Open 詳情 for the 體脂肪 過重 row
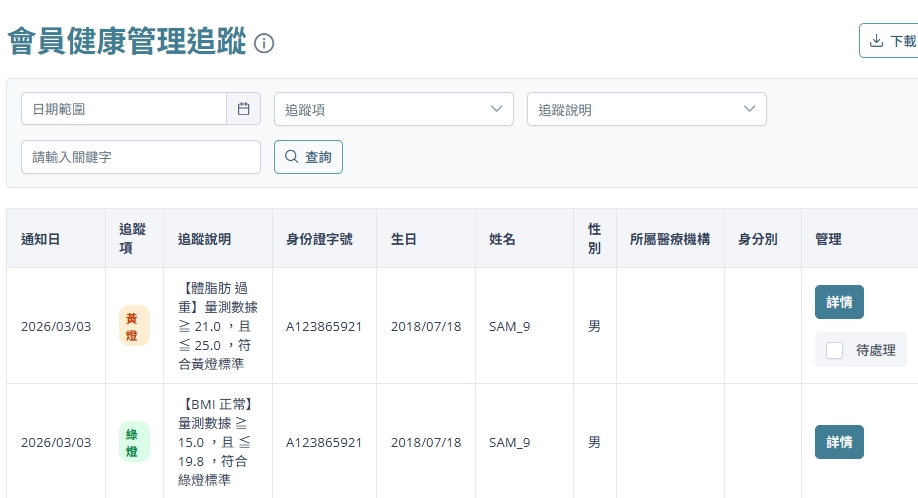Viewport: 918px width, 498px height. coord(839,301)
